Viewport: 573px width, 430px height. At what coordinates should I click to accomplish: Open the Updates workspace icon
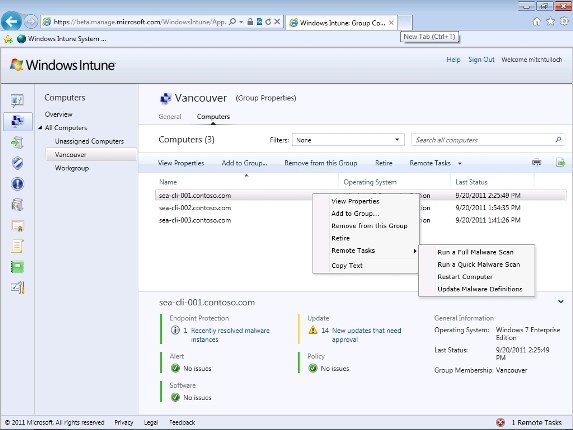[x=17, y=142]
